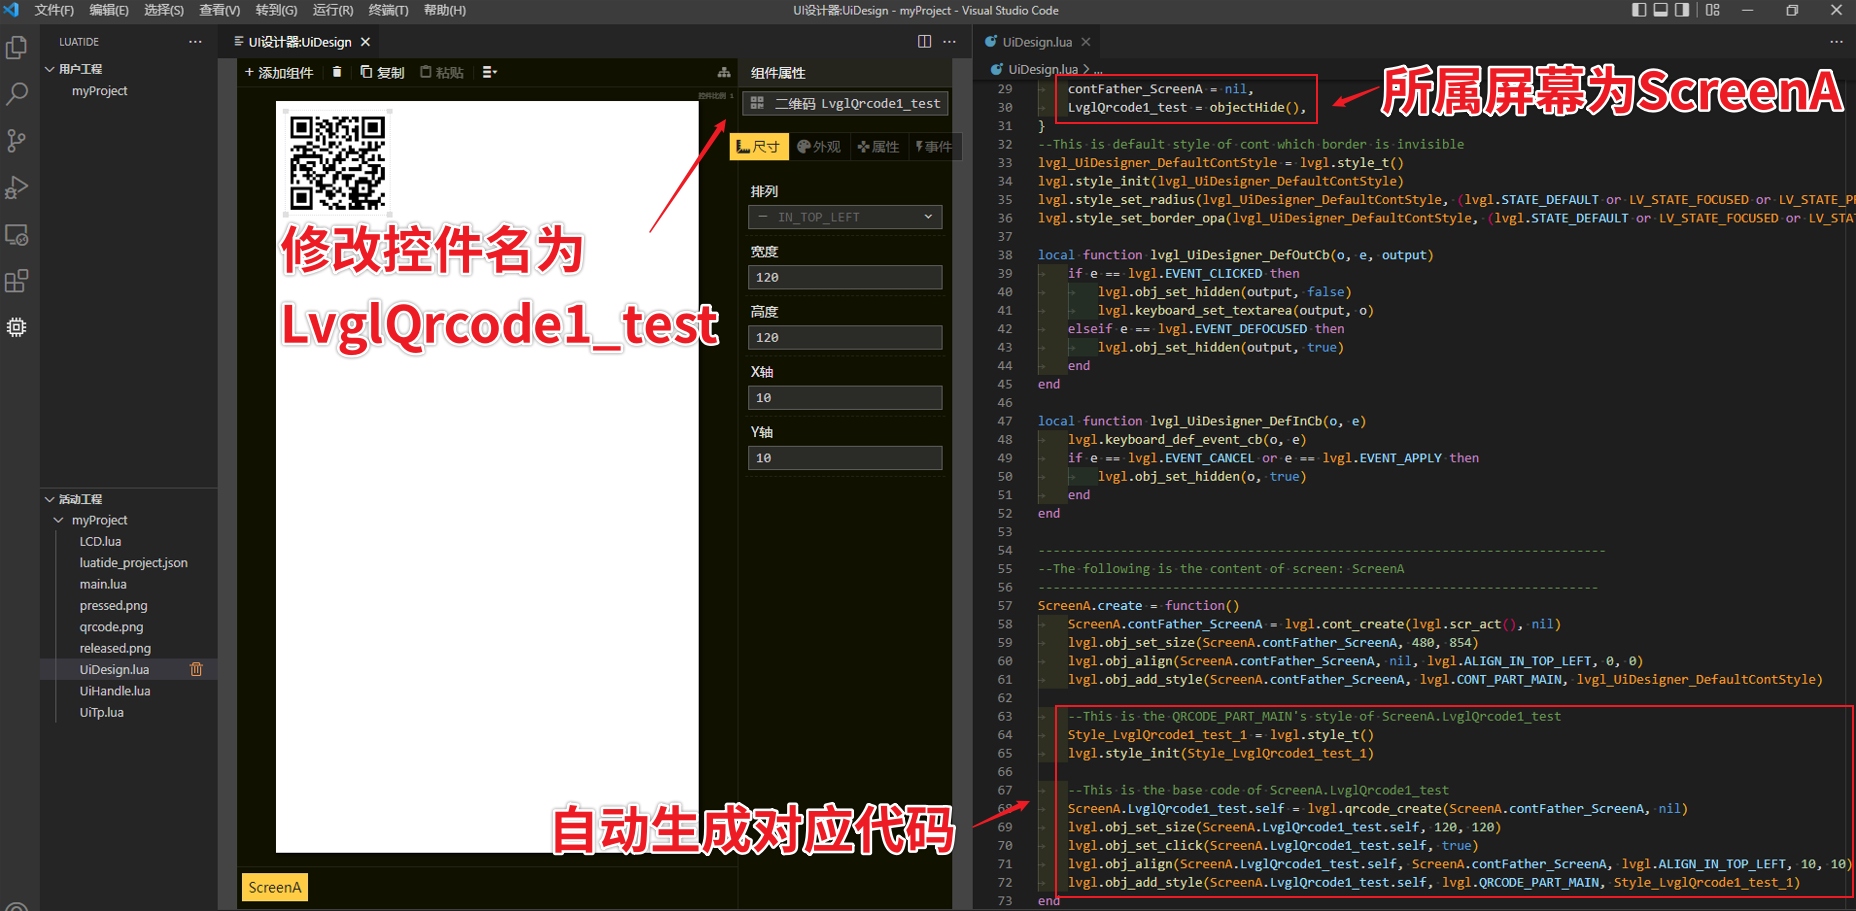
Task: Click the list ordering icon next to 粘贴
Action: click(489, 72)
